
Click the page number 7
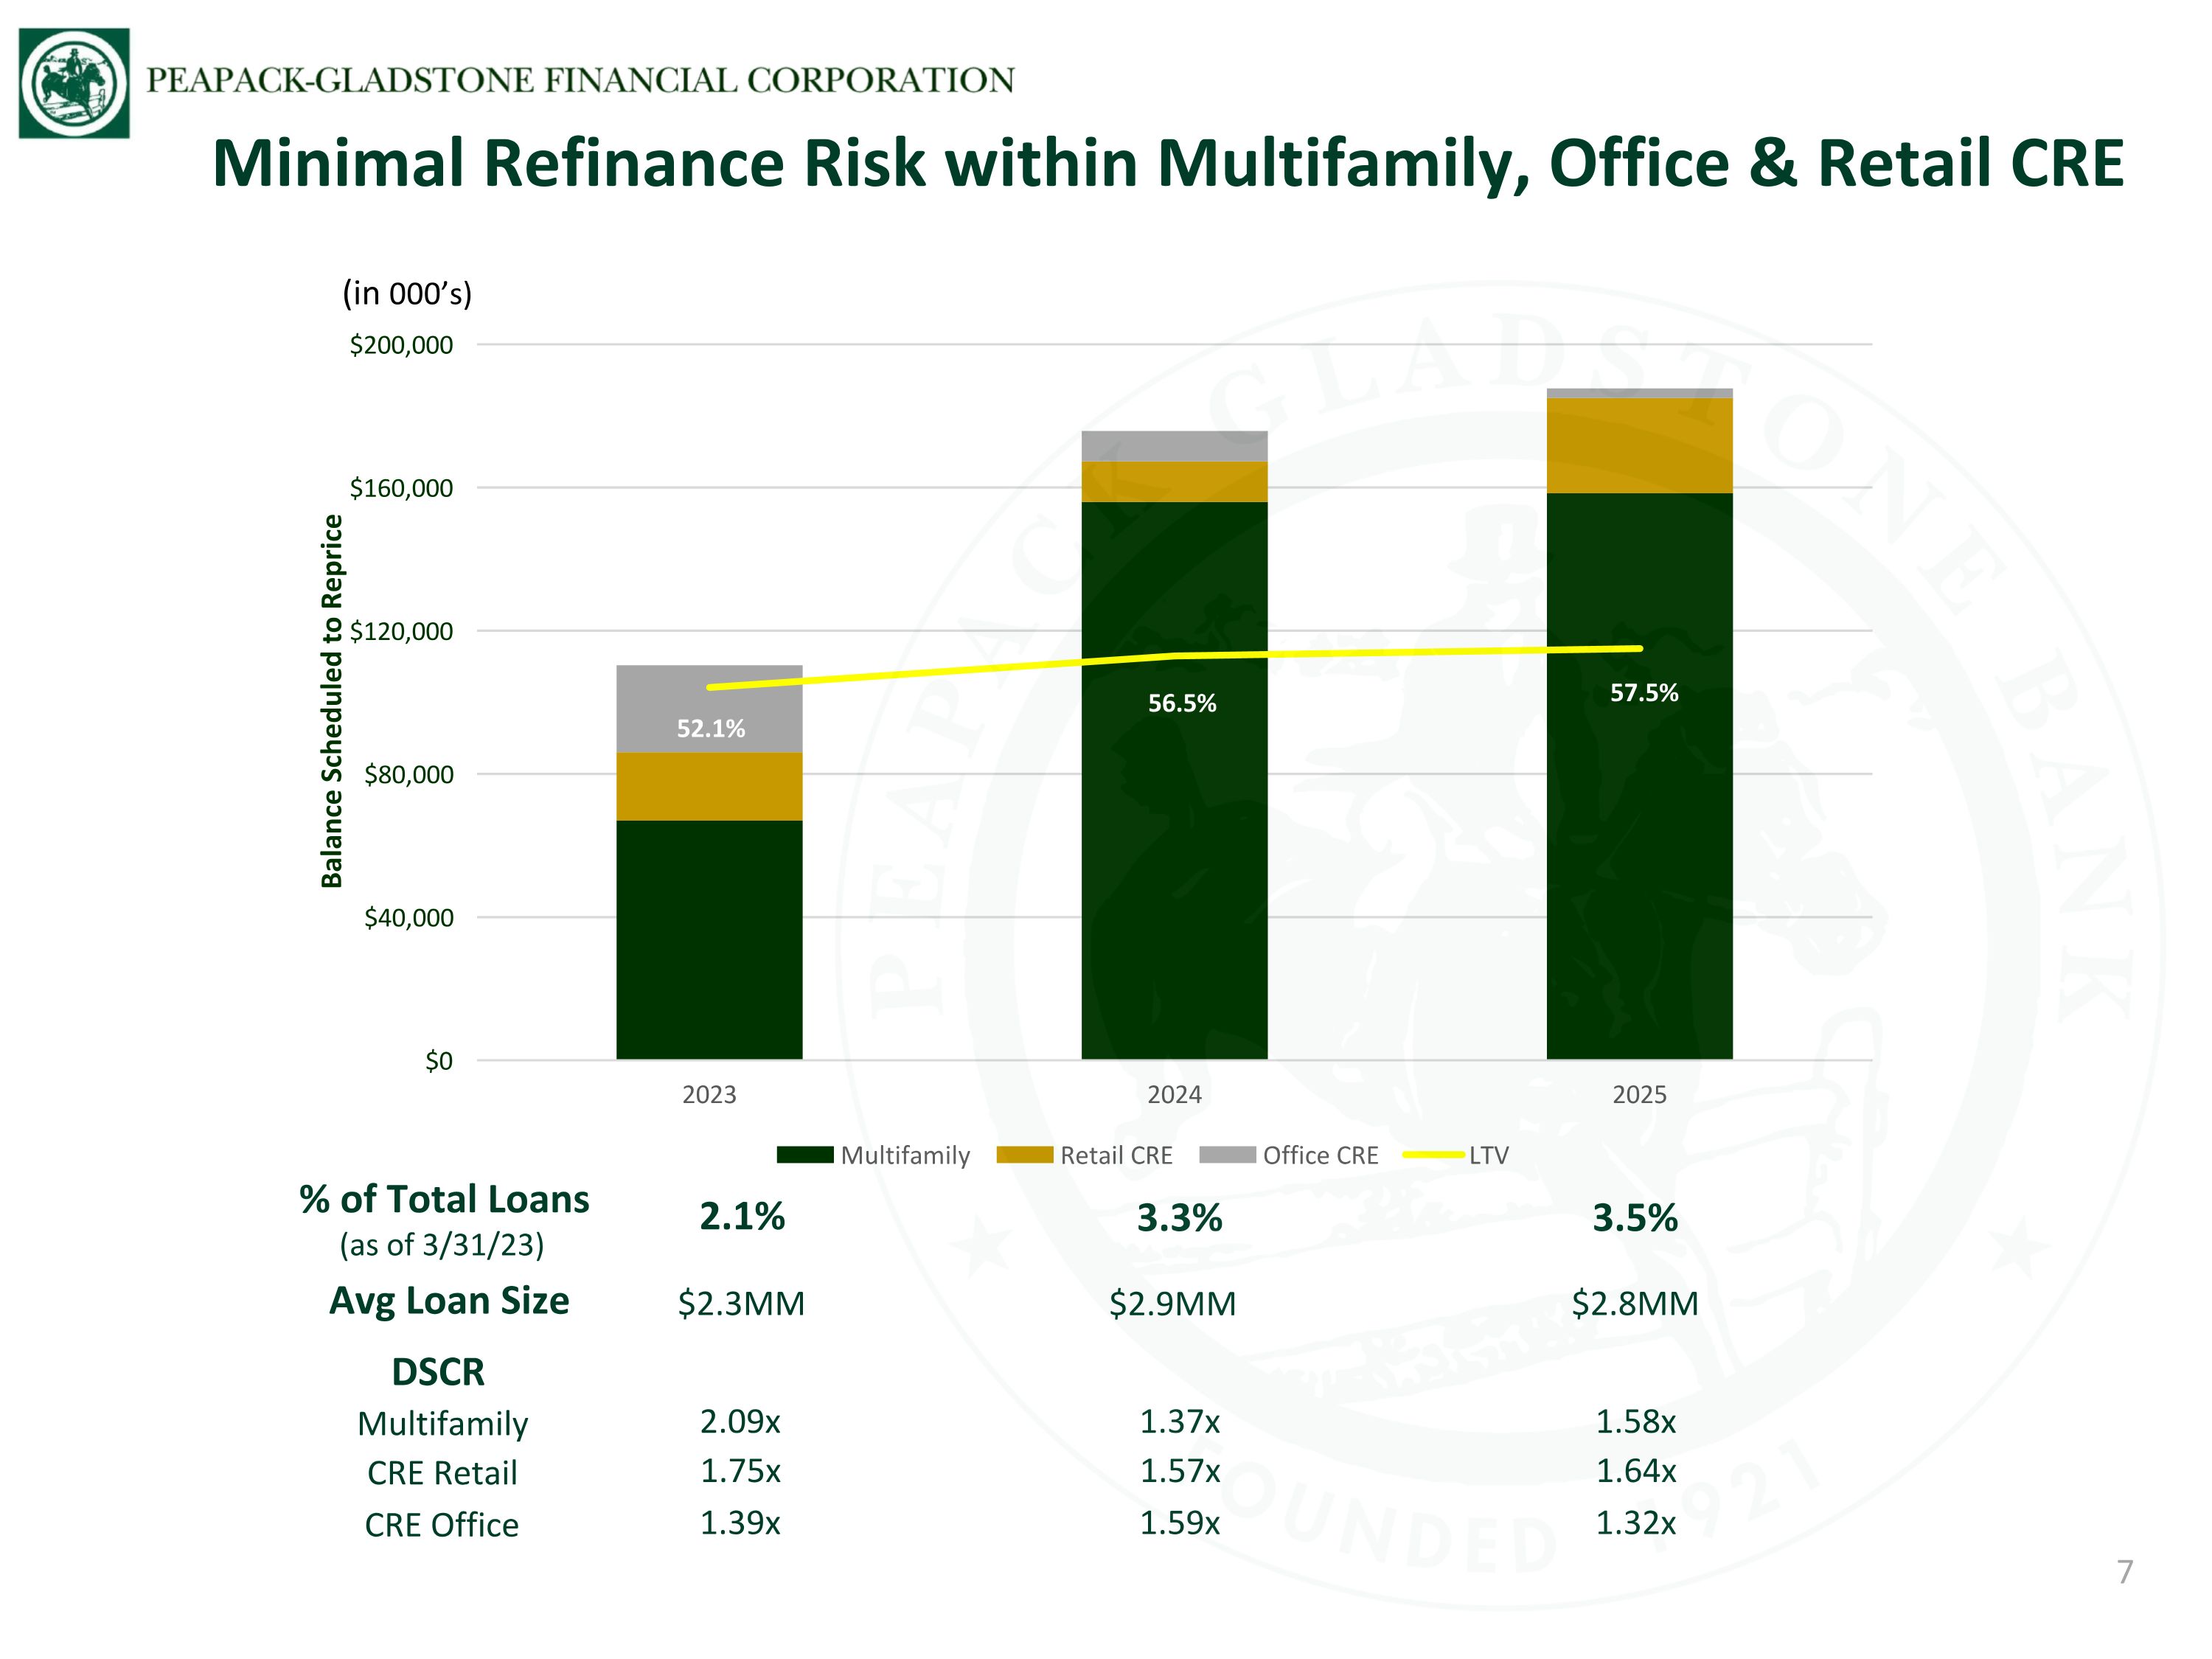[2125, 1572]
